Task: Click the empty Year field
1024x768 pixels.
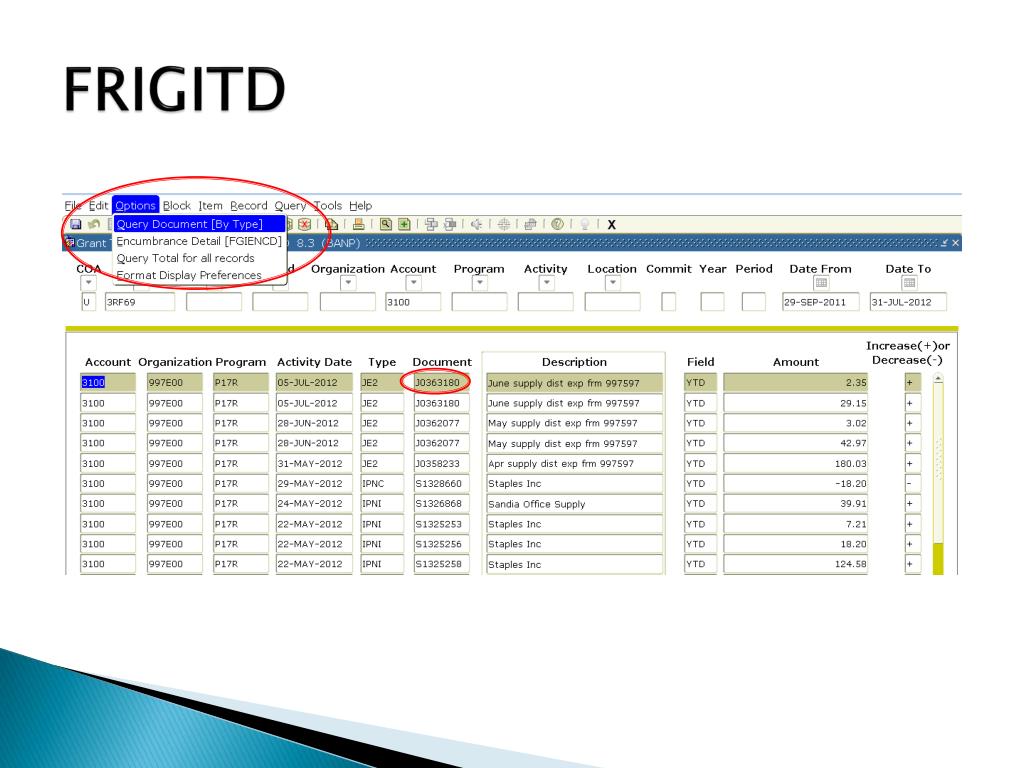Action: pos(712,302)
